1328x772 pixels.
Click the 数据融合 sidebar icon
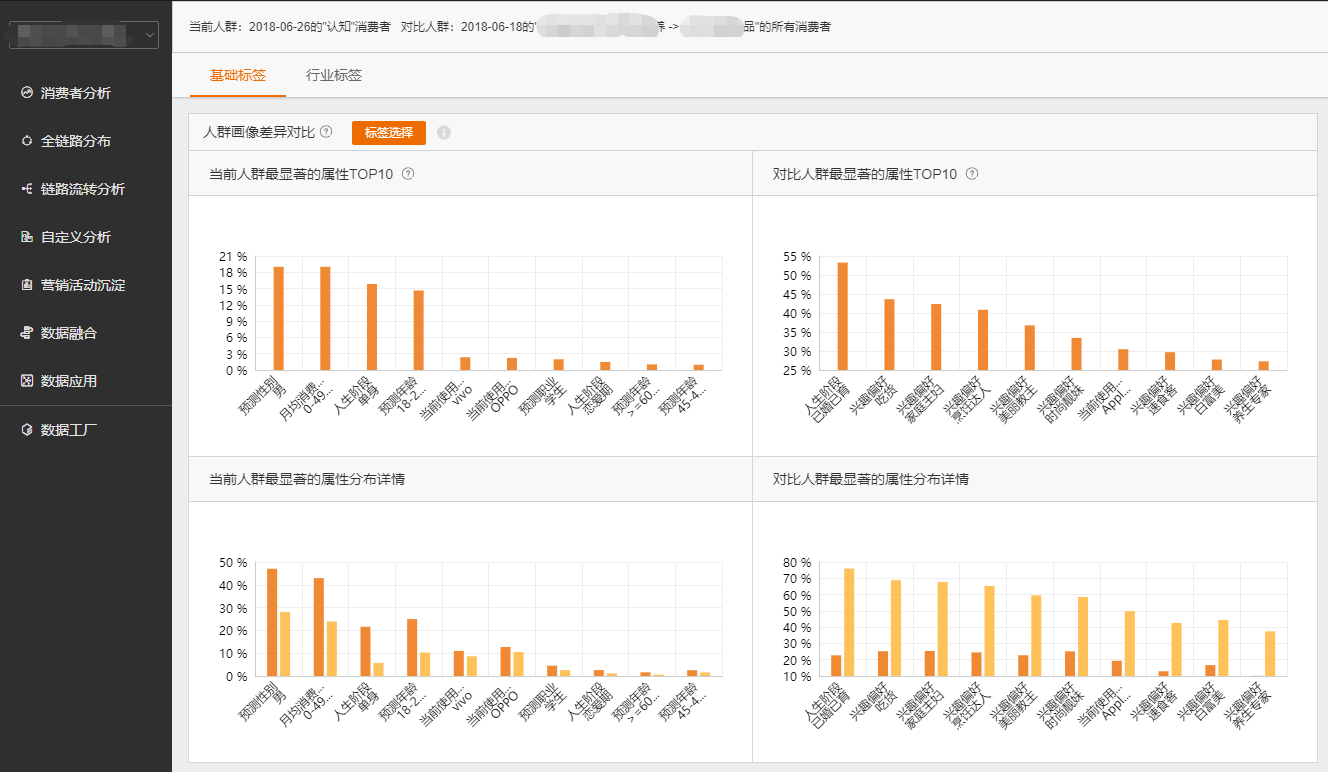(27, 333)
